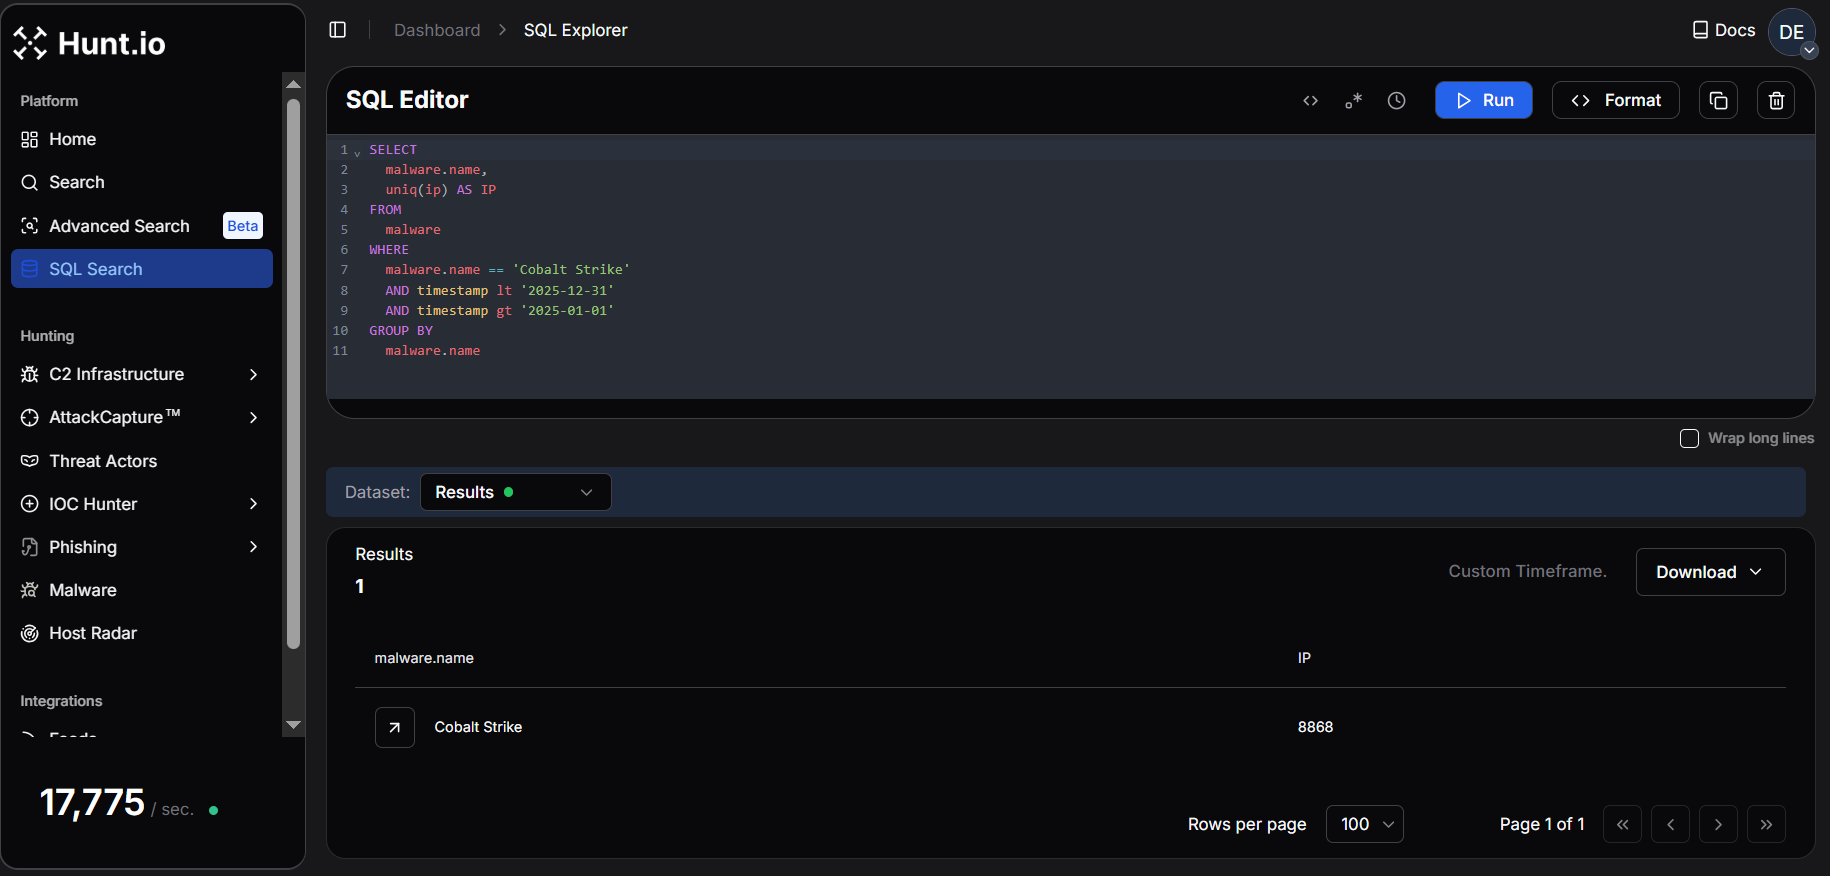The width and height of the screenshot is (1830, 876).
Task: Click SQL Explorer breadcrumb
Action: [x=576, y=30]
